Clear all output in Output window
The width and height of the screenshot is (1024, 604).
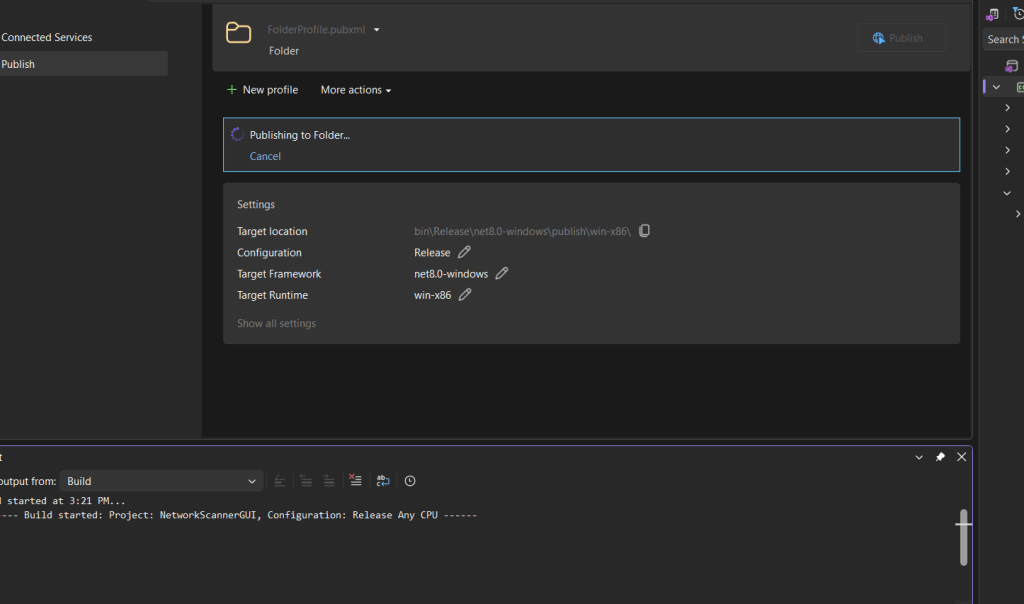click(355, 481)
